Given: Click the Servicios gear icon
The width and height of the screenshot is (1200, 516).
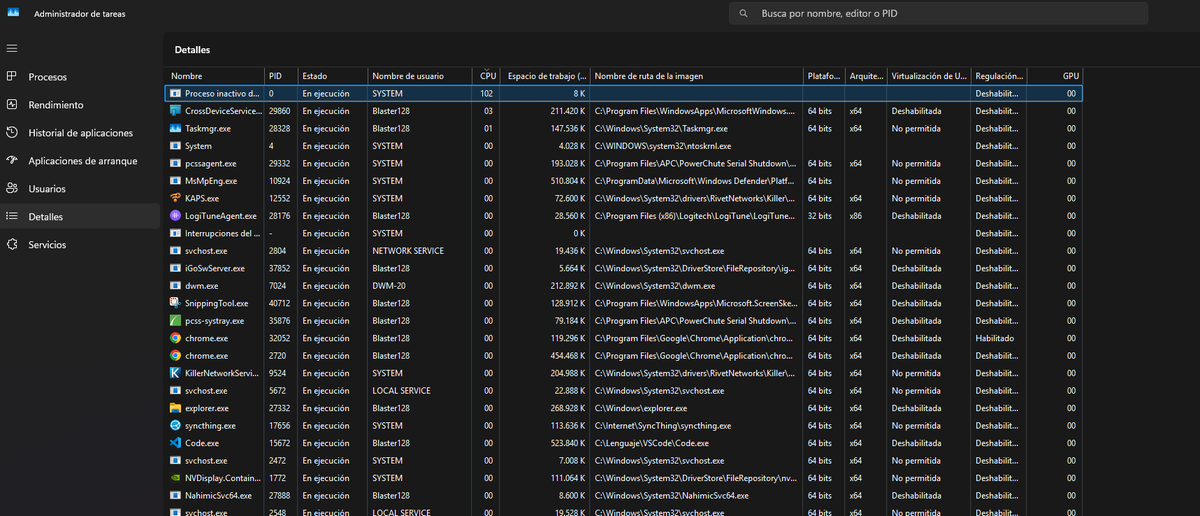Looking at the screenshot, I should (x=12, y=244).
